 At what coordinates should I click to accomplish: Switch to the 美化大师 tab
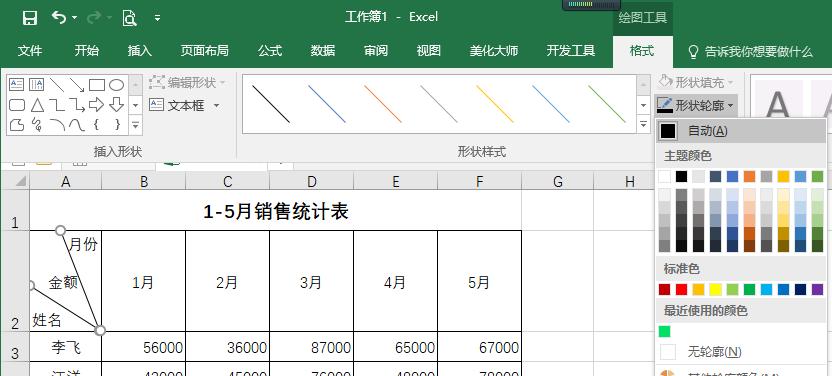[x=494, y=51]
